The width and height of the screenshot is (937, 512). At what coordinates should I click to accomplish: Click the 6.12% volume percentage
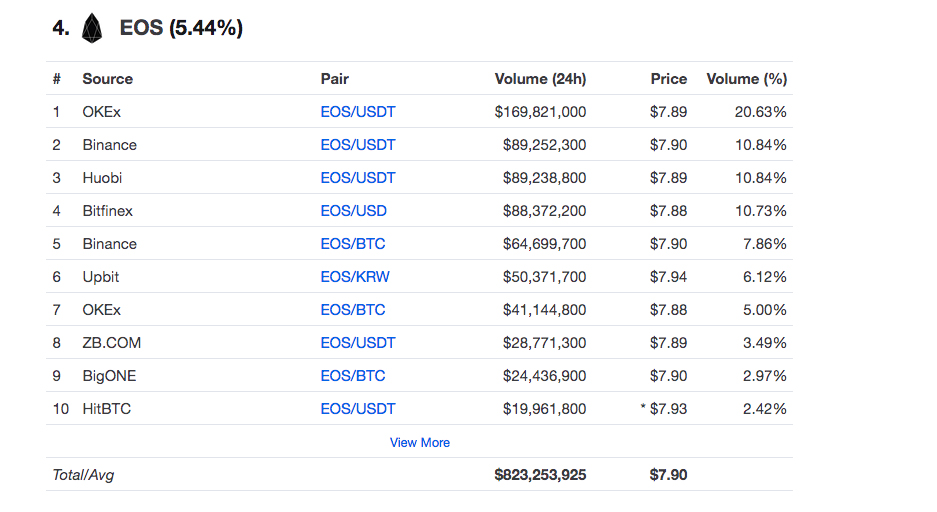click(x=765, y=277)
